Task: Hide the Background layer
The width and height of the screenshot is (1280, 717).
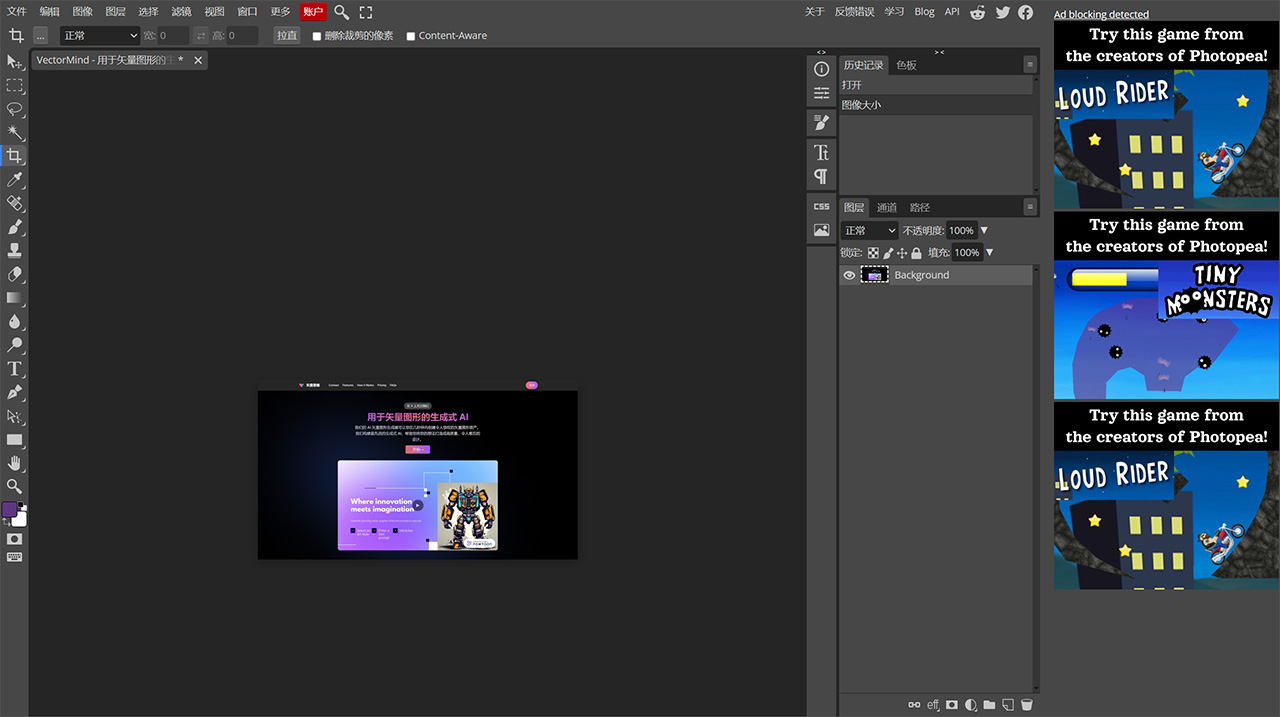Action: pos(848,274)
